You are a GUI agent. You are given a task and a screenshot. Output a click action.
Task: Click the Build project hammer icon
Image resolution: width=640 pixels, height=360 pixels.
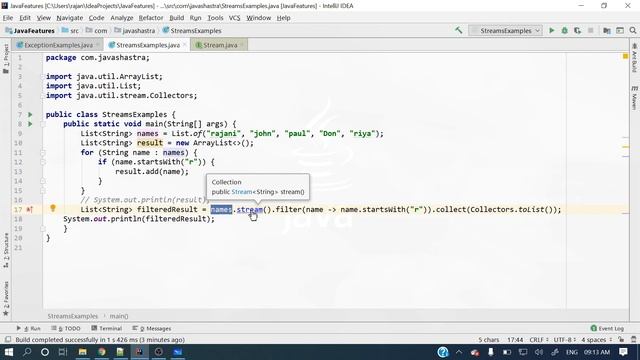point(459,30)
